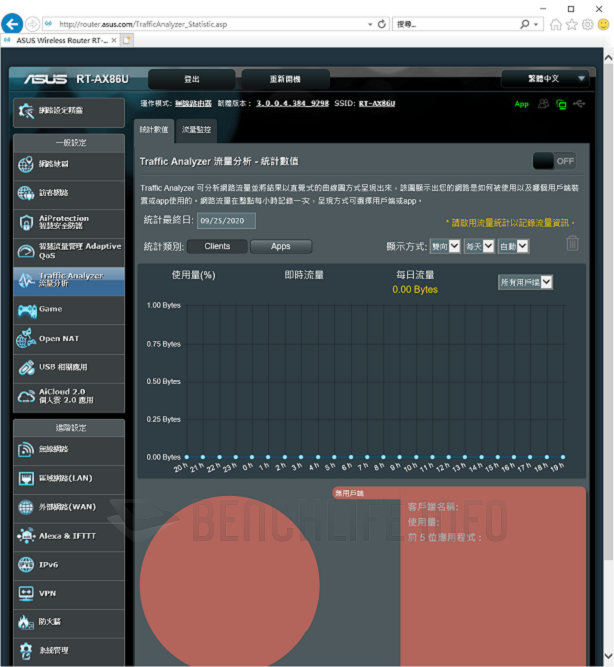Screen dimensions: 614x667
Task: Open system administration gear icon
Action: (x=26, y=650)
